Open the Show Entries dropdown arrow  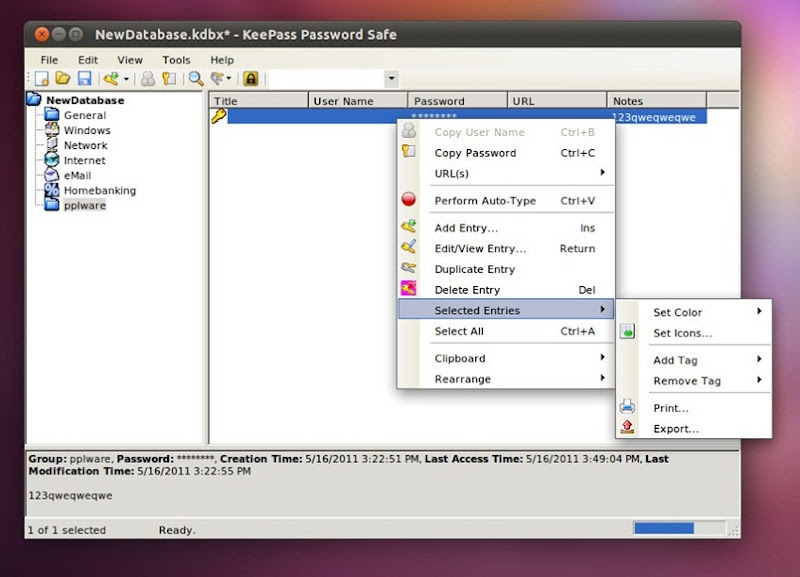pyautogui.click(x=229, y=79)
